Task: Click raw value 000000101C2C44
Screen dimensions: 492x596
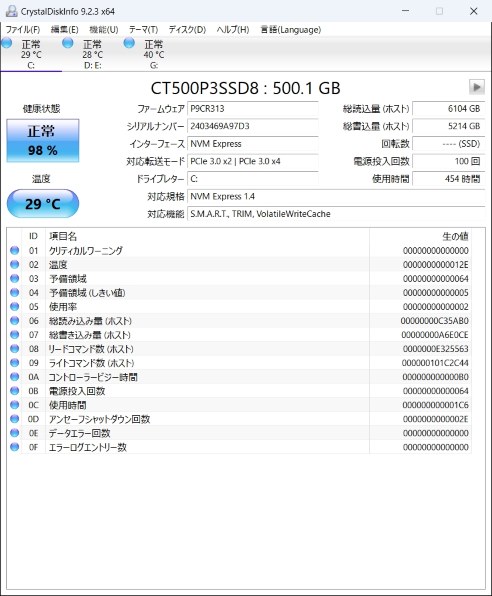Action: pos(435,363)
